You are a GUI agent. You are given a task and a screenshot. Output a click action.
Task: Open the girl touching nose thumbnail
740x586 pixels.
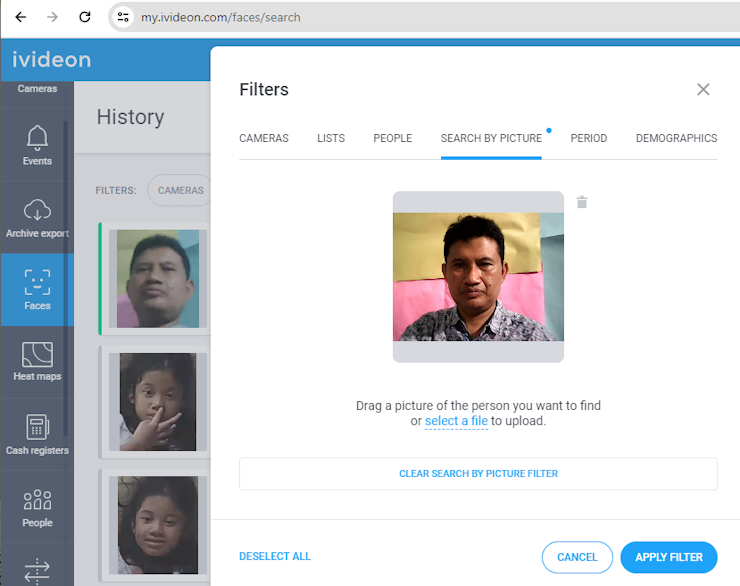[x=158, y=402]
